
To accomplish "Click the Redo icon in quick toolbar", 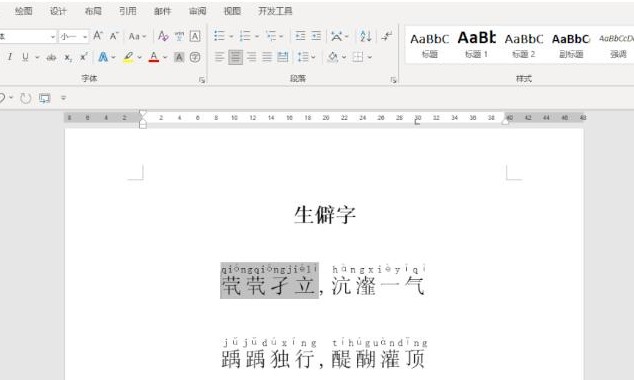I will click(x=25, y=98).
